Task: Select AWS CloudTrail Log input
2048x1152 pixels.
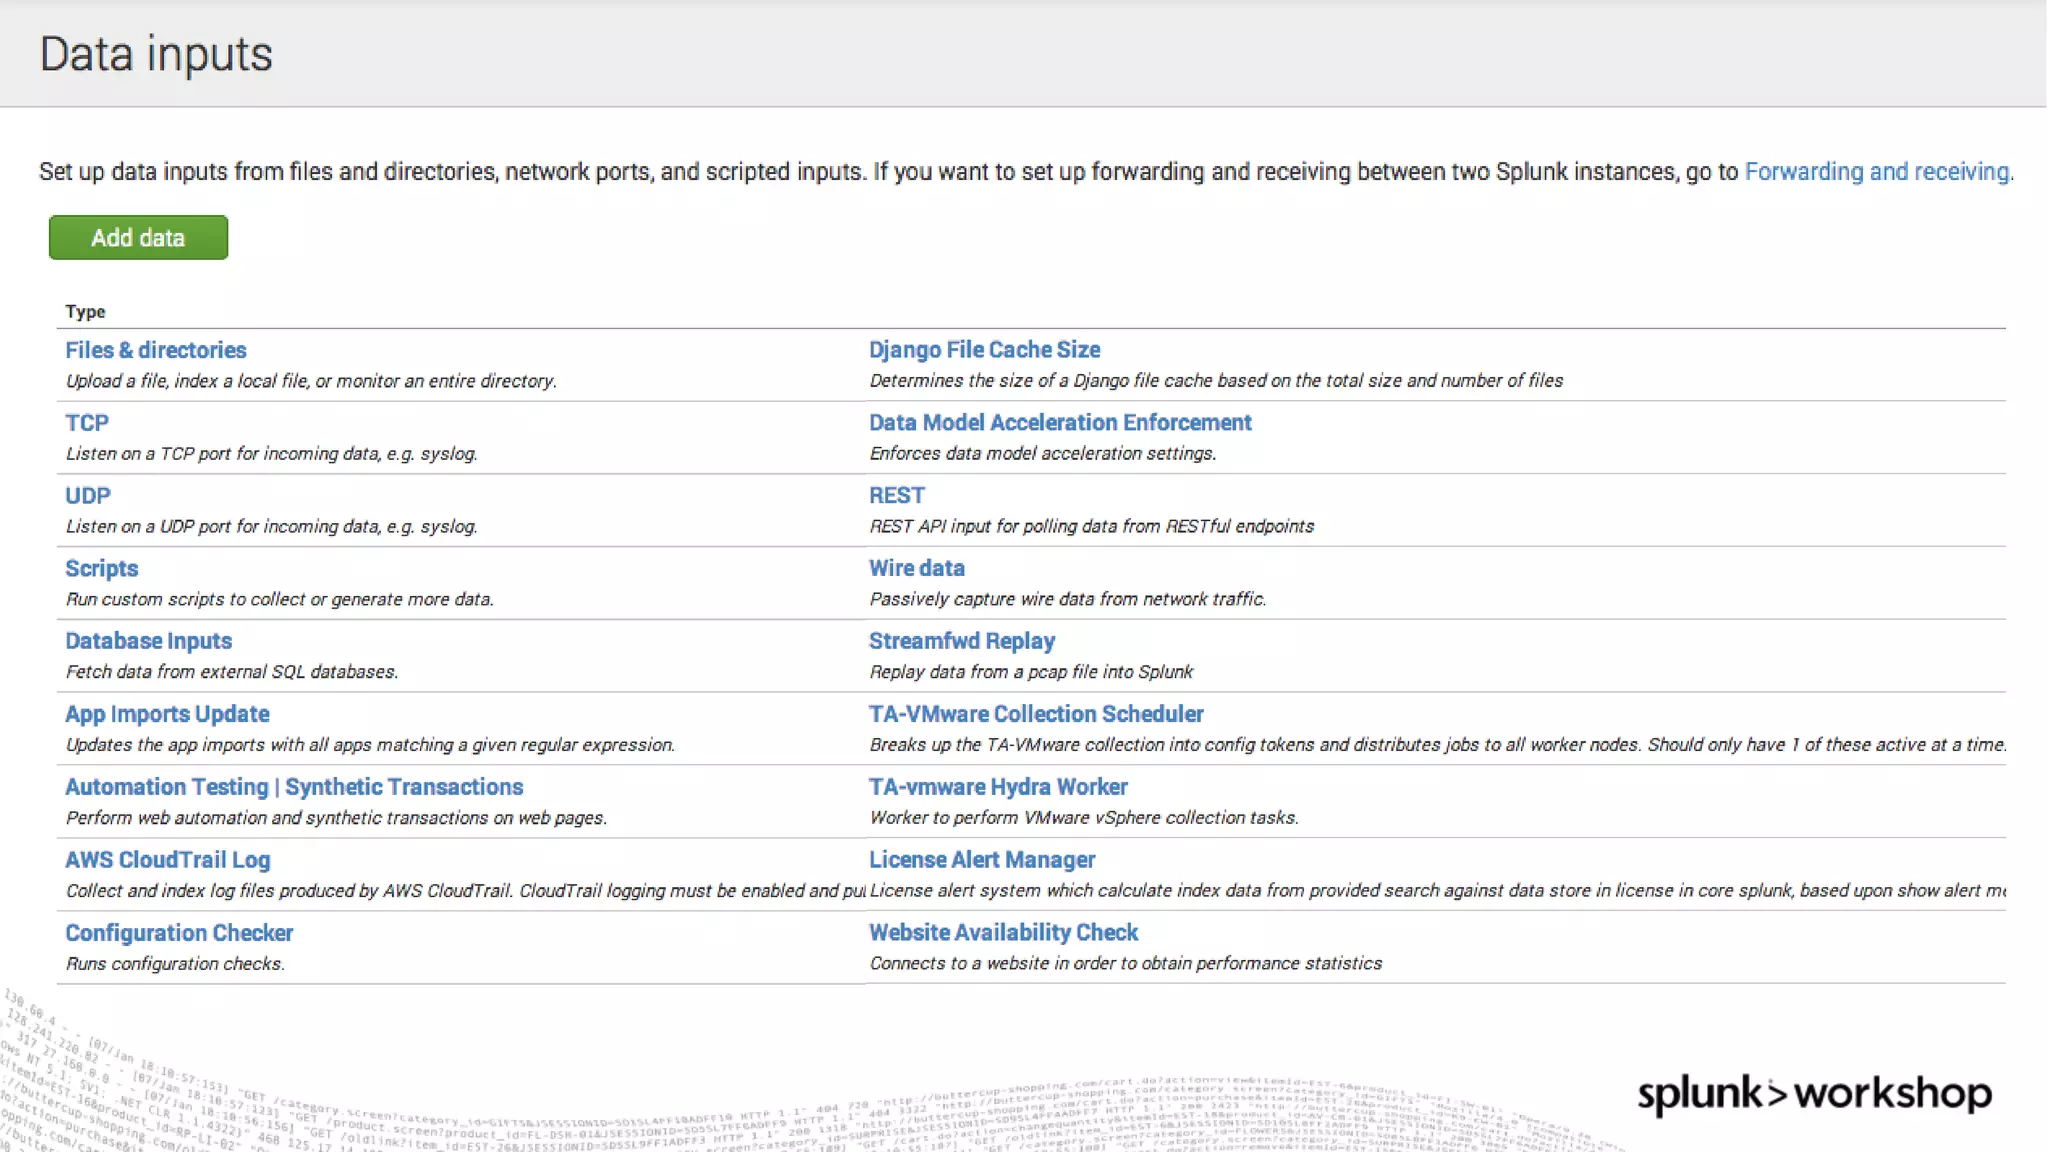Action: tap(167, 860)
